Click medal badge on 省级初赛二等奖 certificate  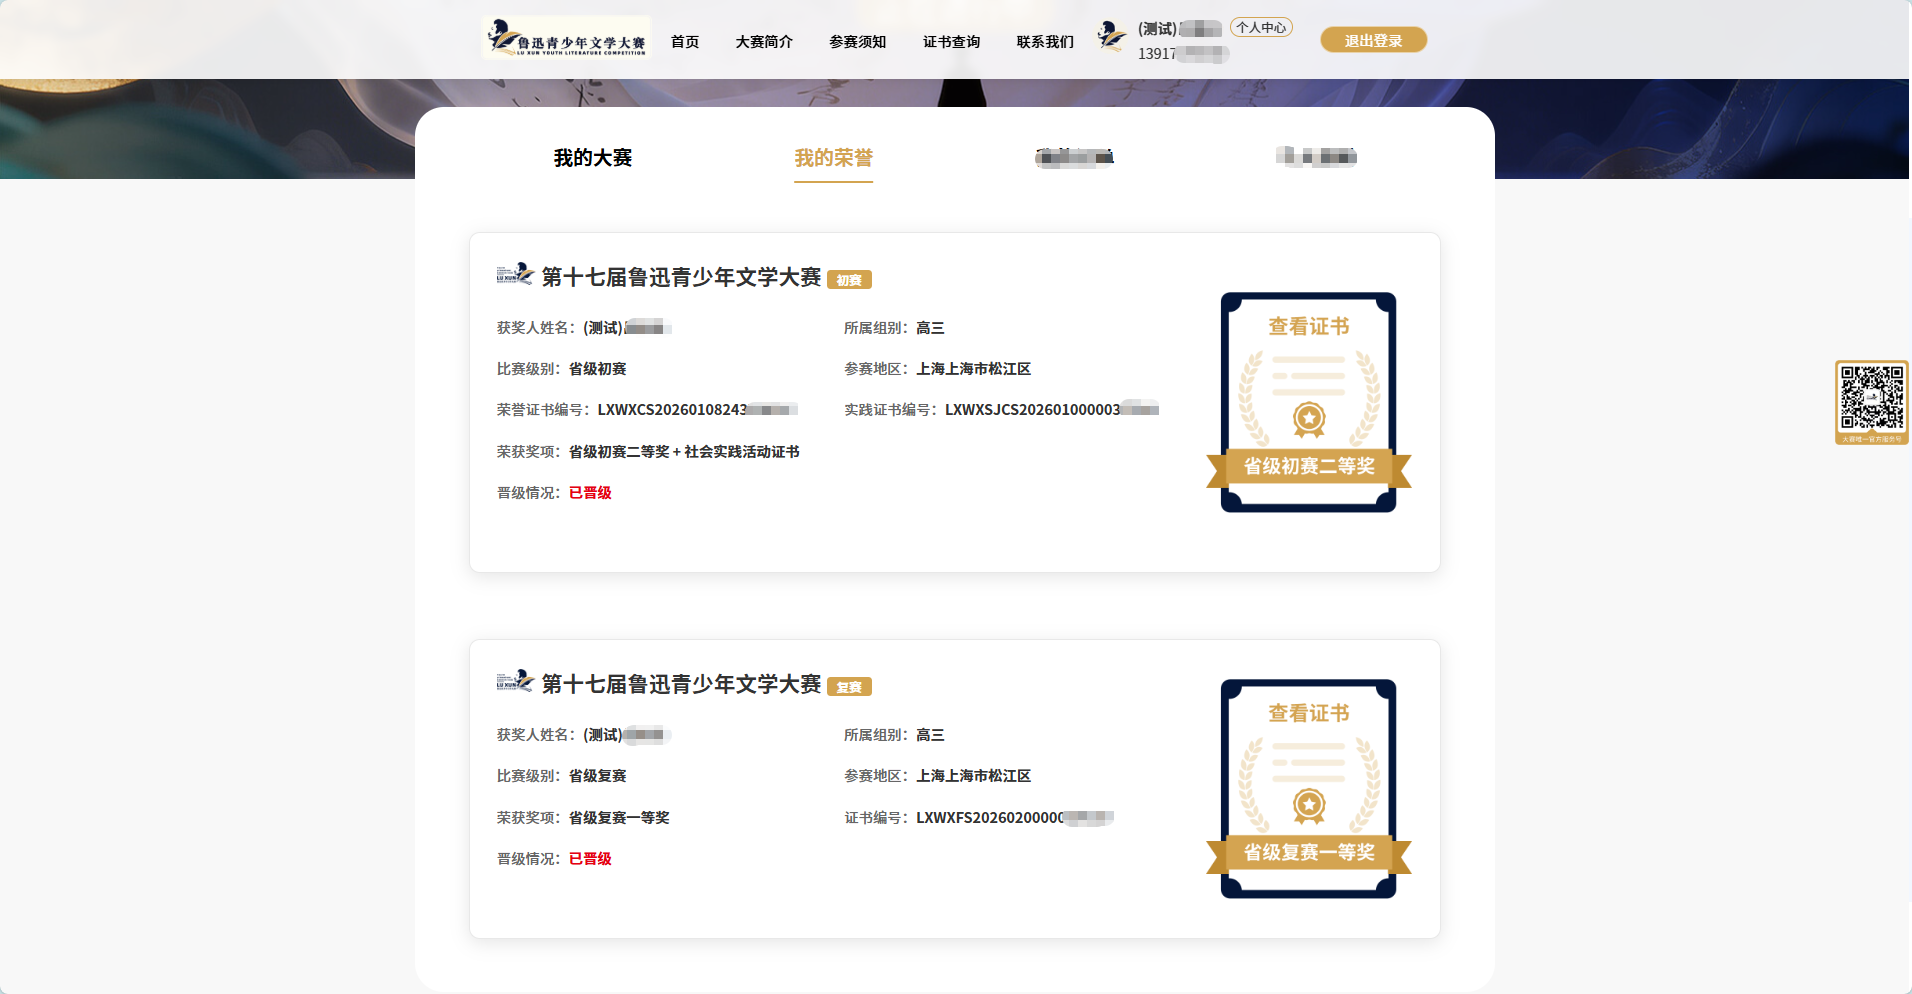pos(1308,418)
